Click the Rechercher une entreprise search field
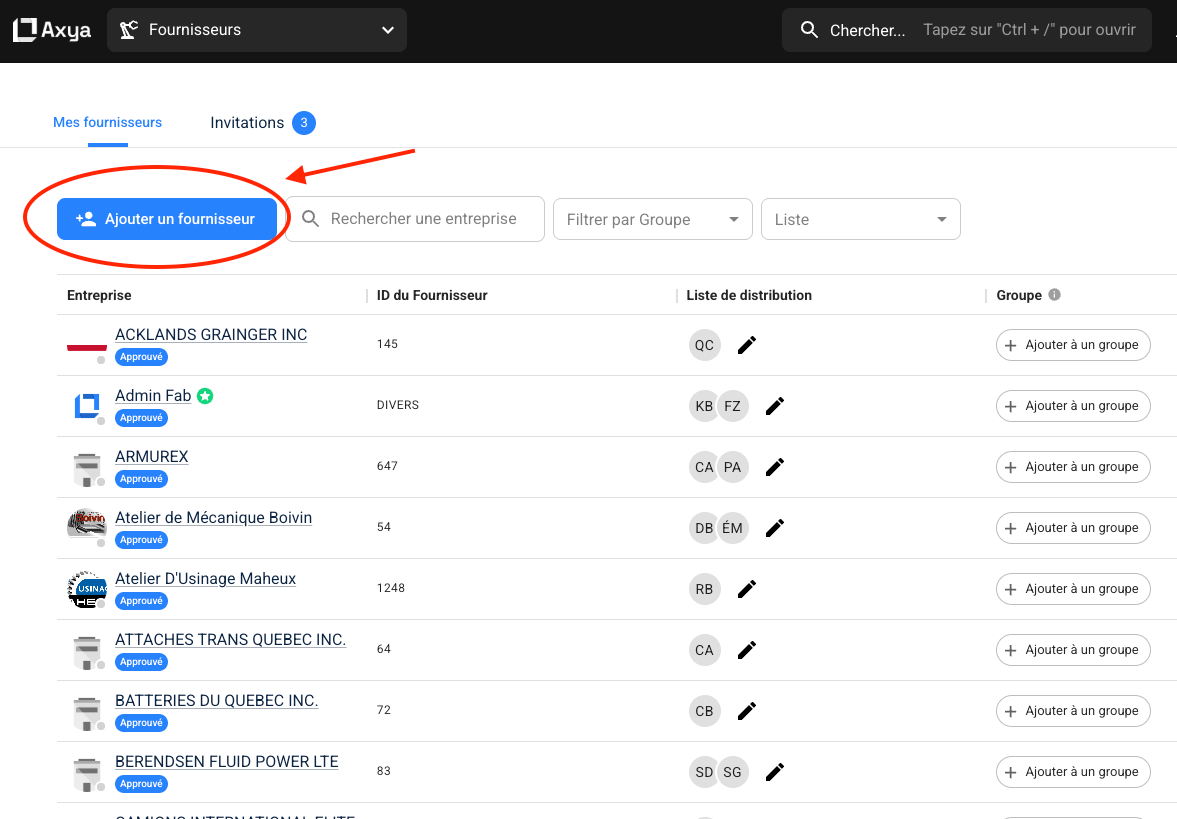Screen dimensions: 1177x819 pyautogui.click(x=424, y=219)
